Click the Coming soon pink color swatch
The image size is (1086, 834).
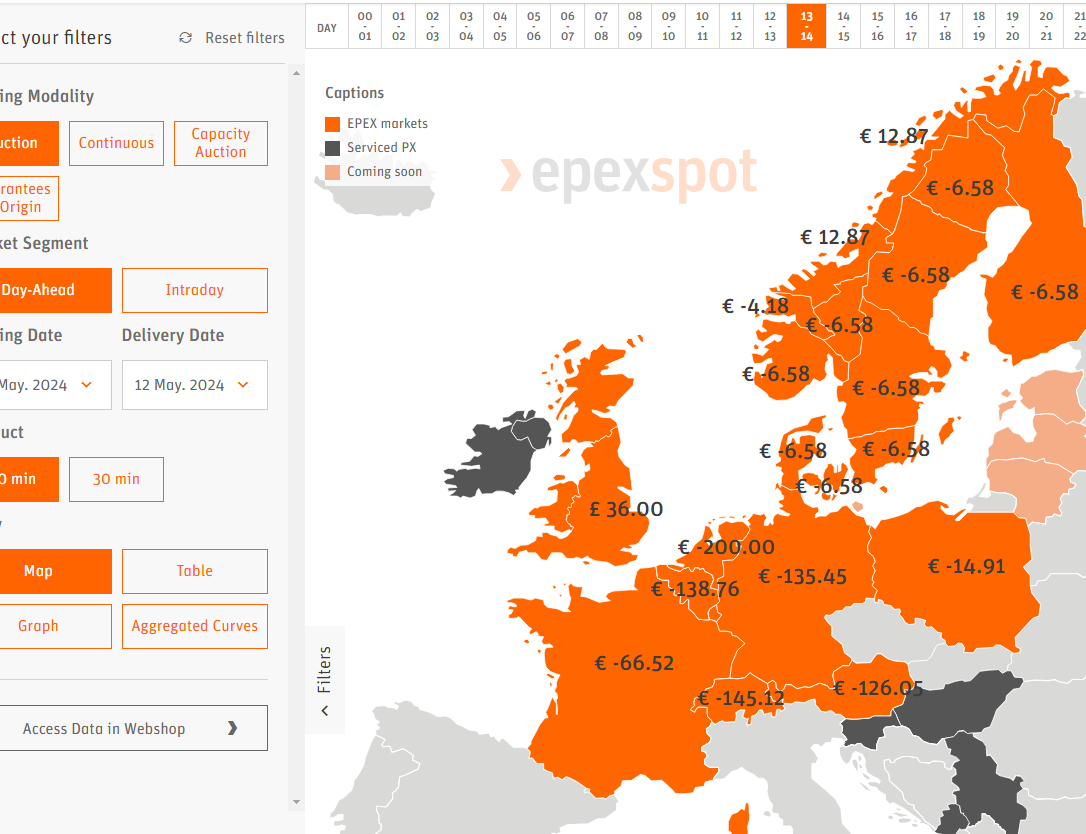[331, 171]
